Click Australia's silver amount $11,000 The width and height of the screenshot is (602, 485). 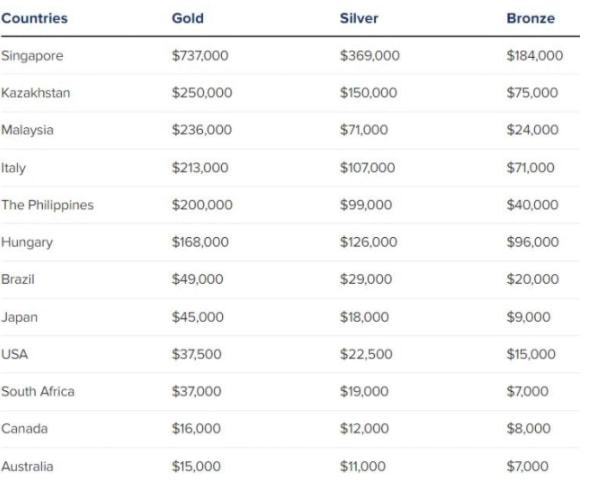[x=363, y=466]
